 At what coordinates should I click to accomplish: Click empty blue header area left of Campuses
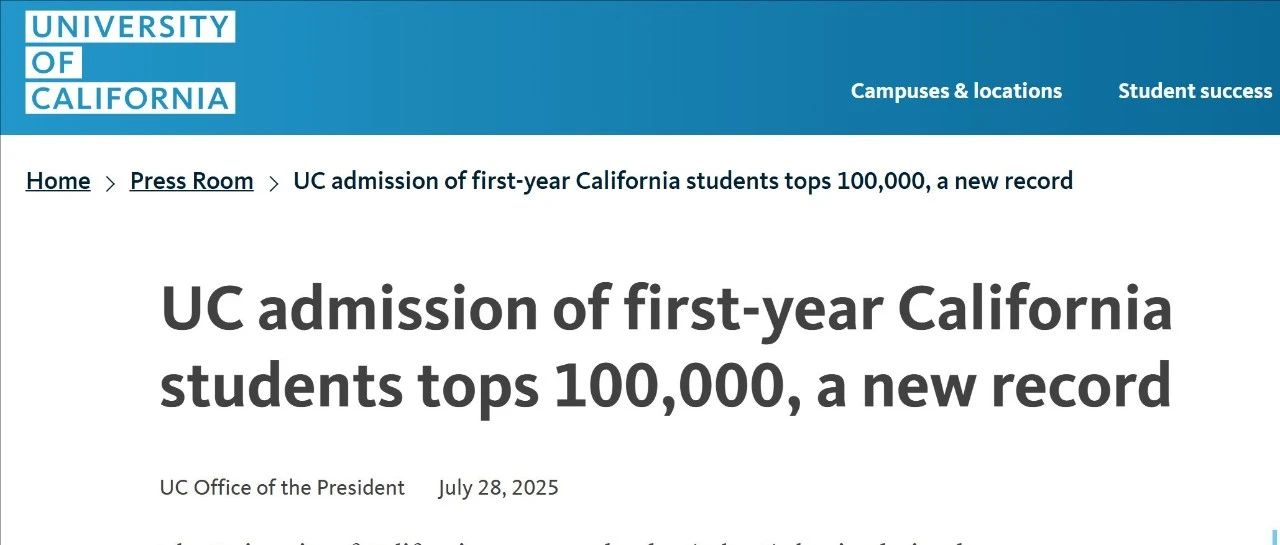(540, 67)
